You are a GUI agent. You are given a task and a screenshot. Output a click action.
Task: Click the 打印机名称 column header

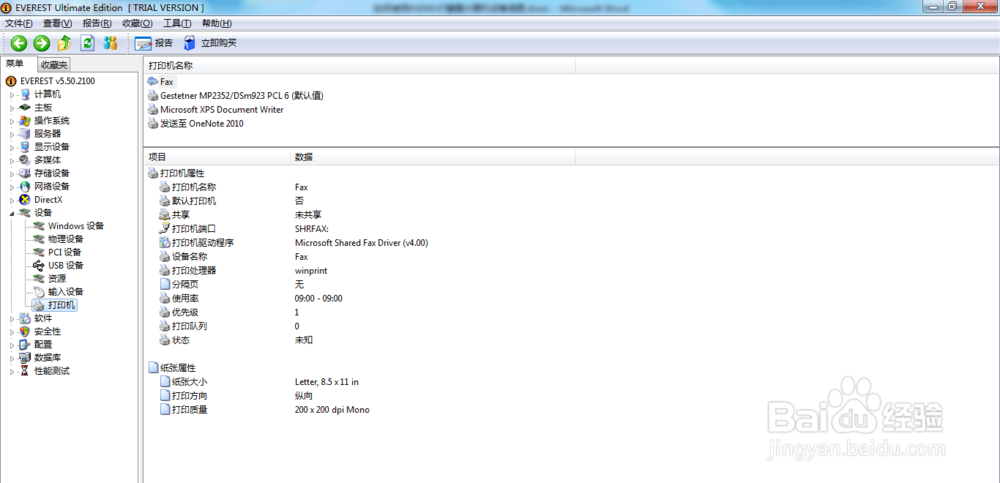[359, 66]
